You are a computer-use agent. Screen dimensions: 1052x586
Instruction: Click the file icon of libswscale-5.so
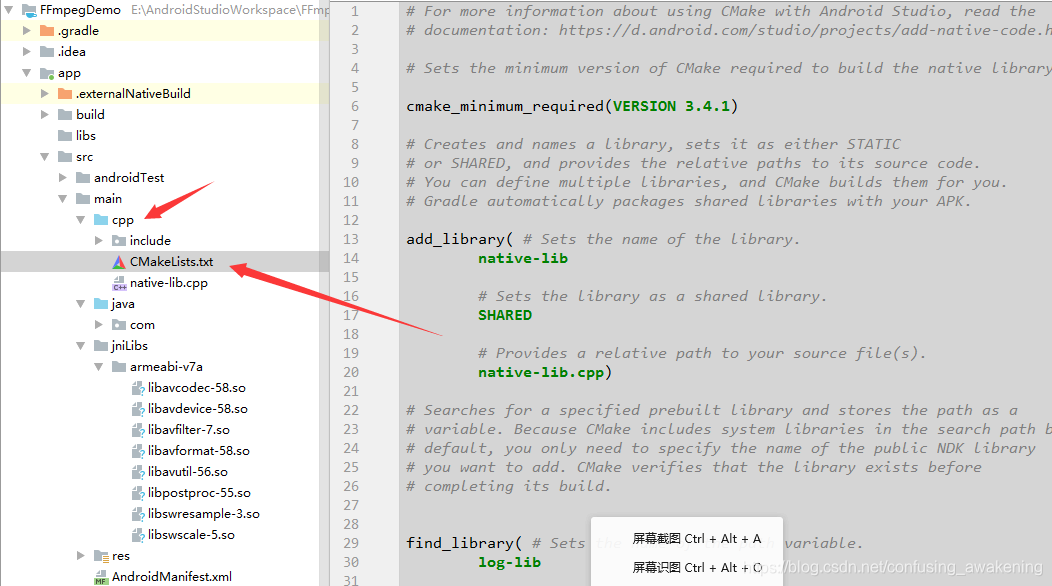pos(138,535)
